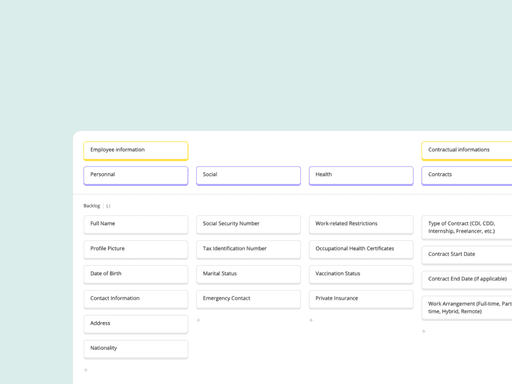Image resolution: width=512 pixels, height=384 pixels.
Task: Add a card under Private Insurance using plus
Action: tap(311, 320)
